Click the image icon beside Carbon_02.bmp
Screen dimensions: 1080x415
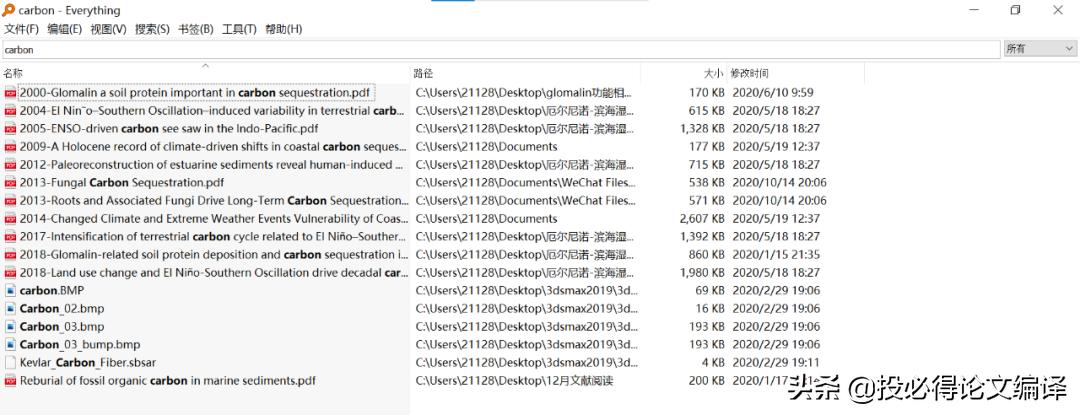click(x=10, y=309)
